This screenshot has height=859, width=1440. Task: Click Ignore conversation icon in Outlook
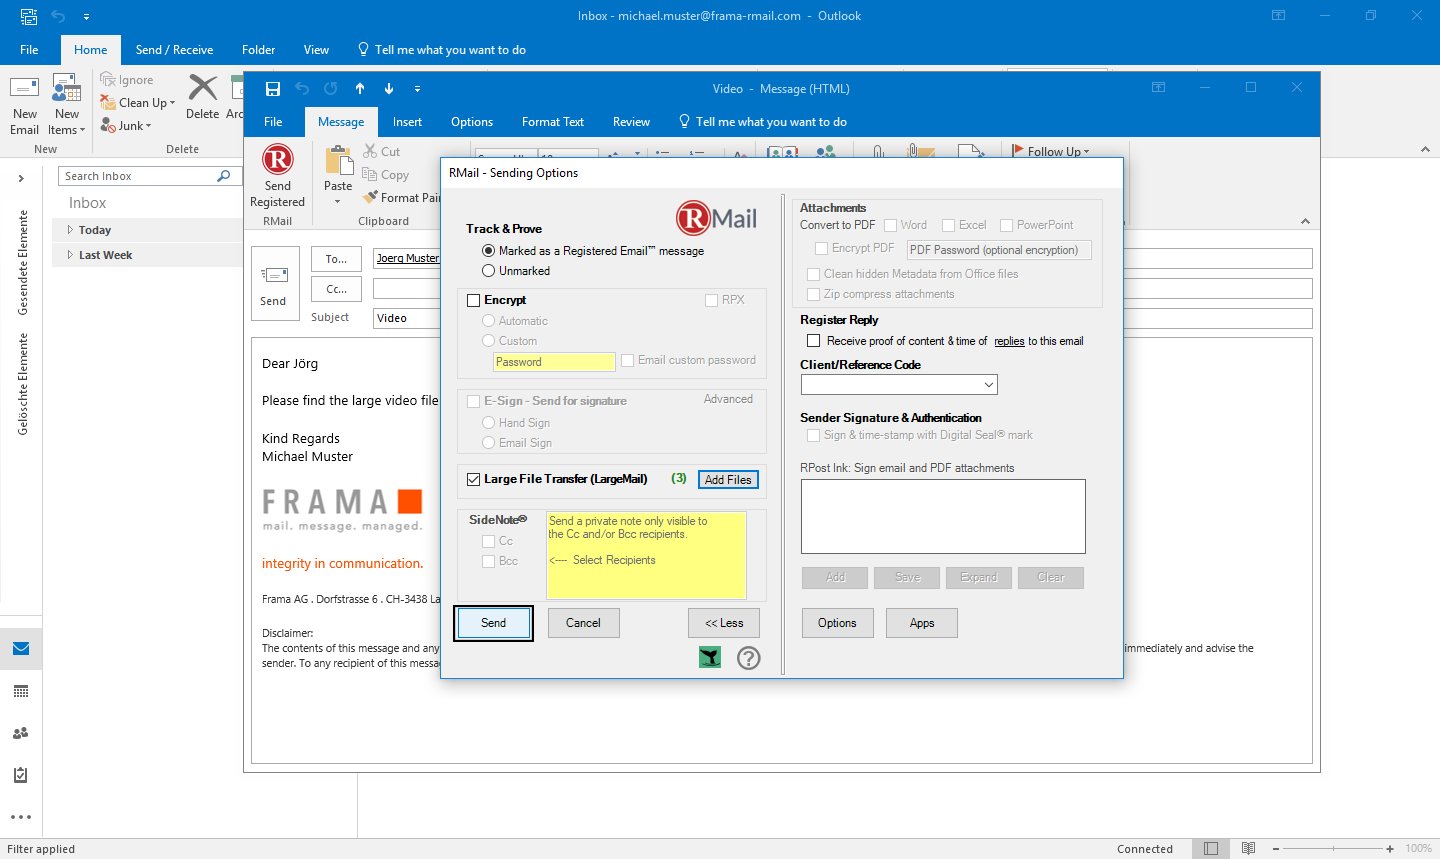point(108,80)
